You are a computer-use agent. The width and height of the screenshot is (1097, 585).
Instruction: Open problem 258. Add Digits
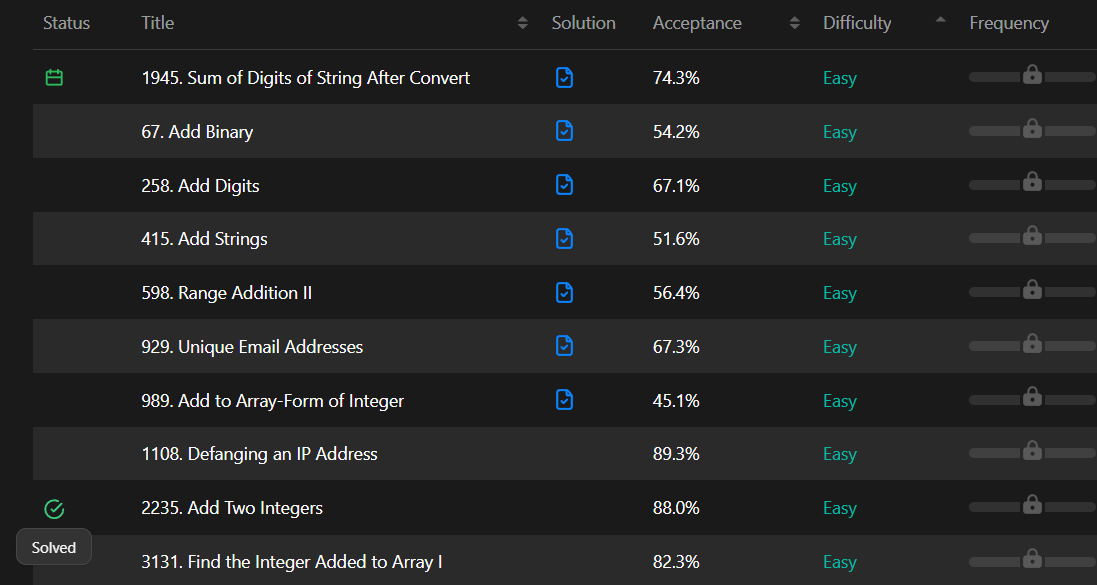[x=200, y=185]
